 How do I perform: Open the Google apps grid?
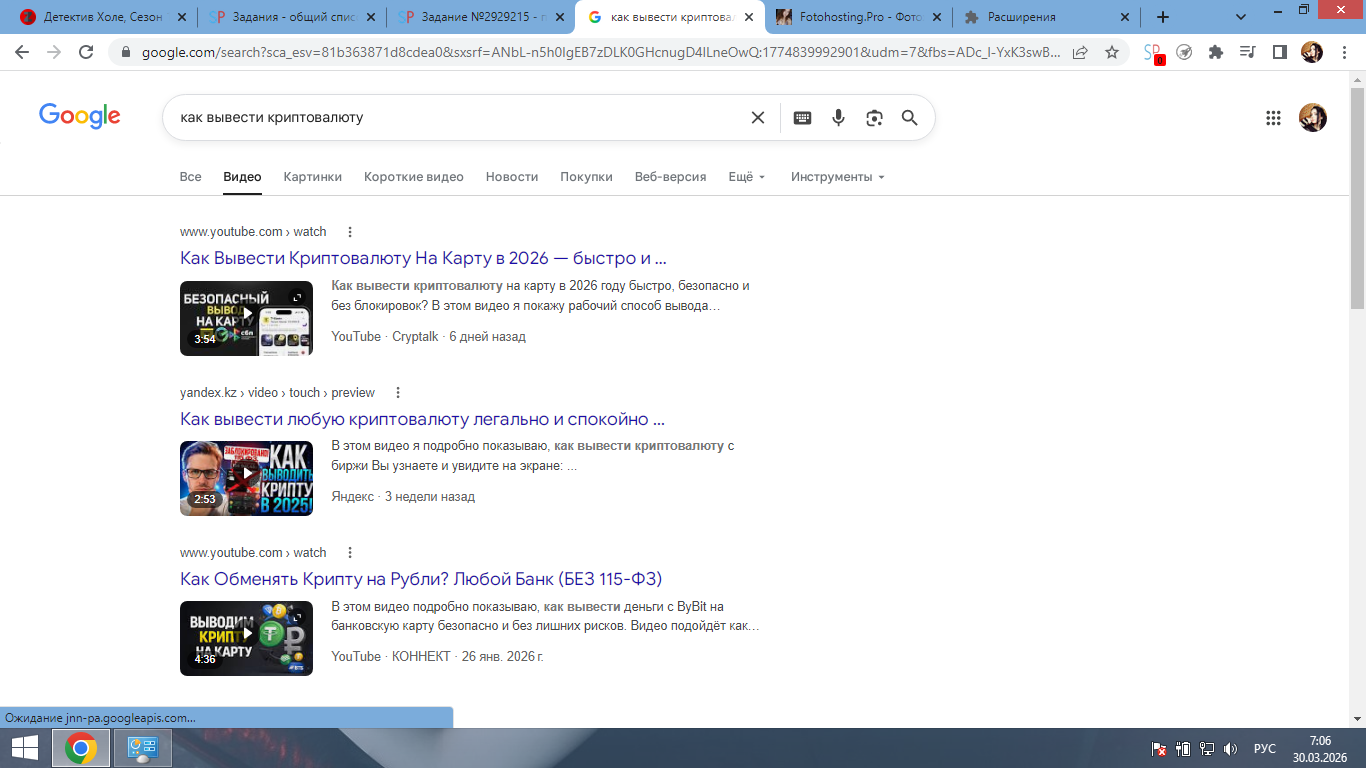pos(1273,118)
